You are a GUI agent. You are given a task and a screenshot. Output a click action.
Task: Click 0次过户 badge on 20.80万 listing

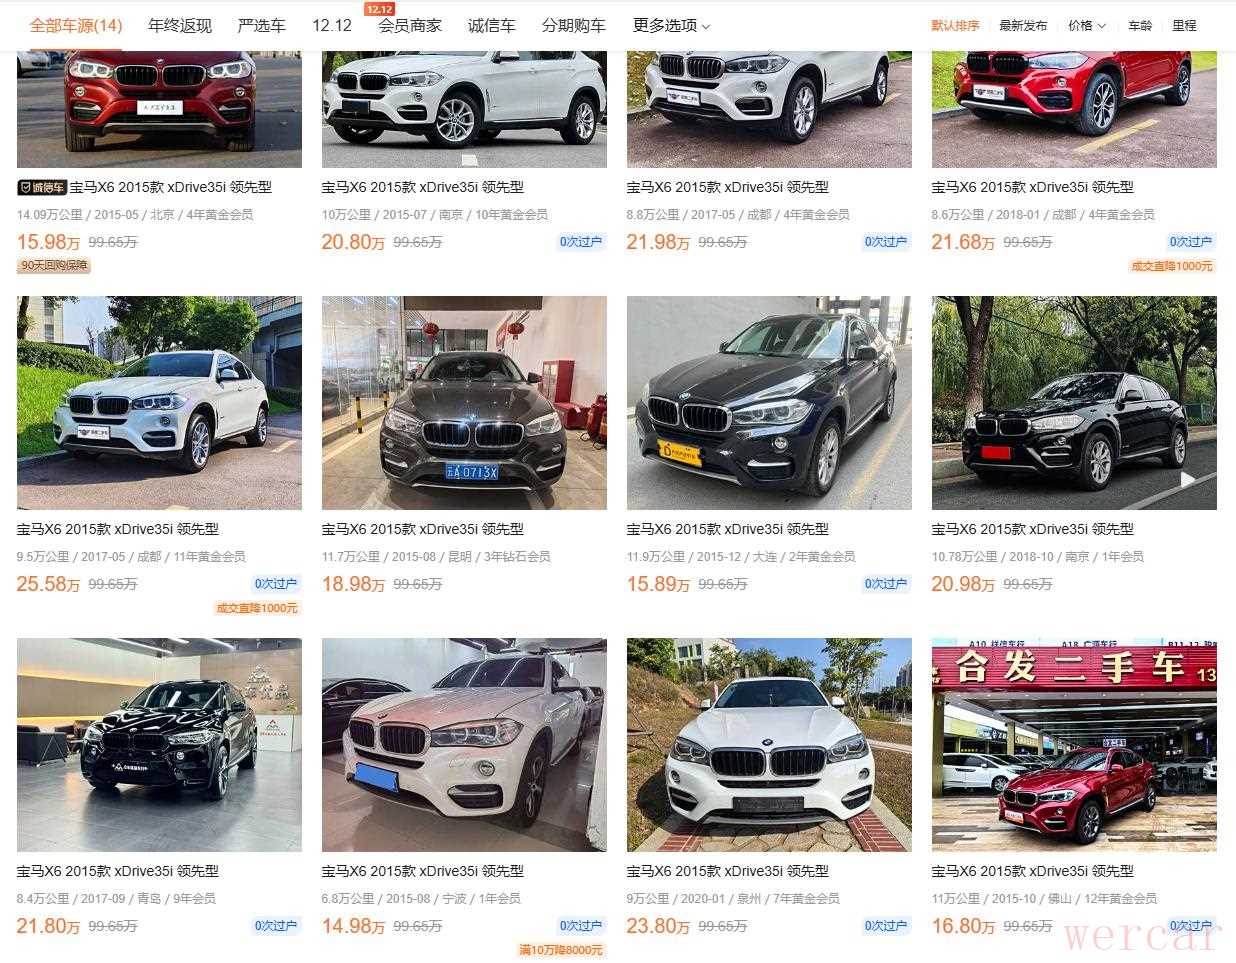point(580,242)
